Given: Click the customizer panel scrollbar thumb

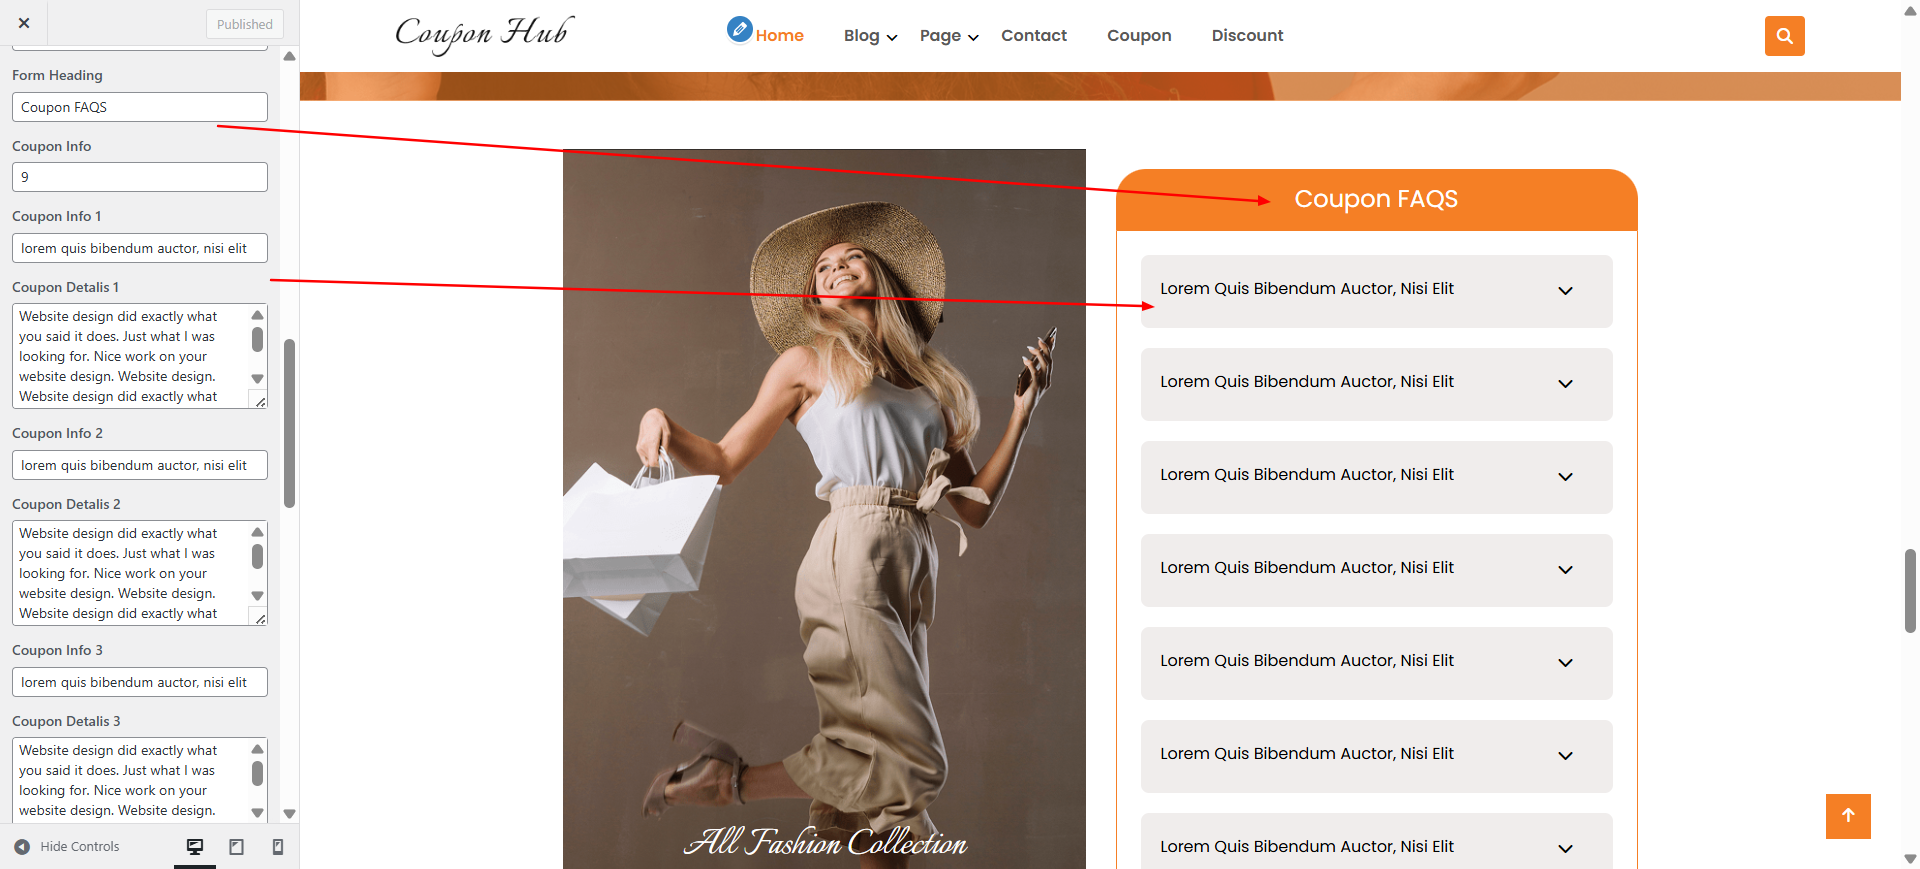Looking at the screenshot, I should coord(290,423).
